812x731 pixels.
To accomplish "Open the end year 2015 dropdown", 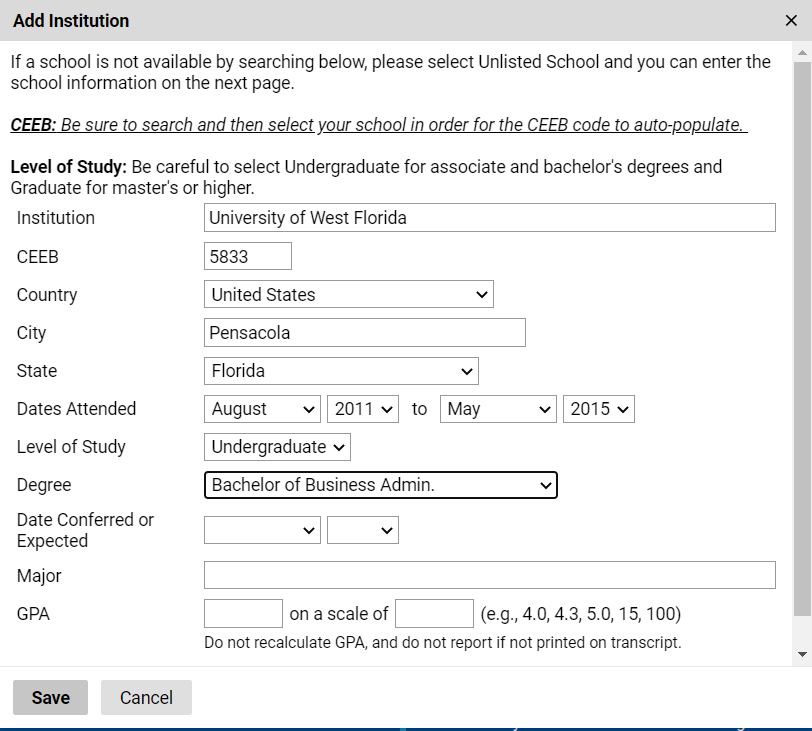I will click(x=599, y=409).
